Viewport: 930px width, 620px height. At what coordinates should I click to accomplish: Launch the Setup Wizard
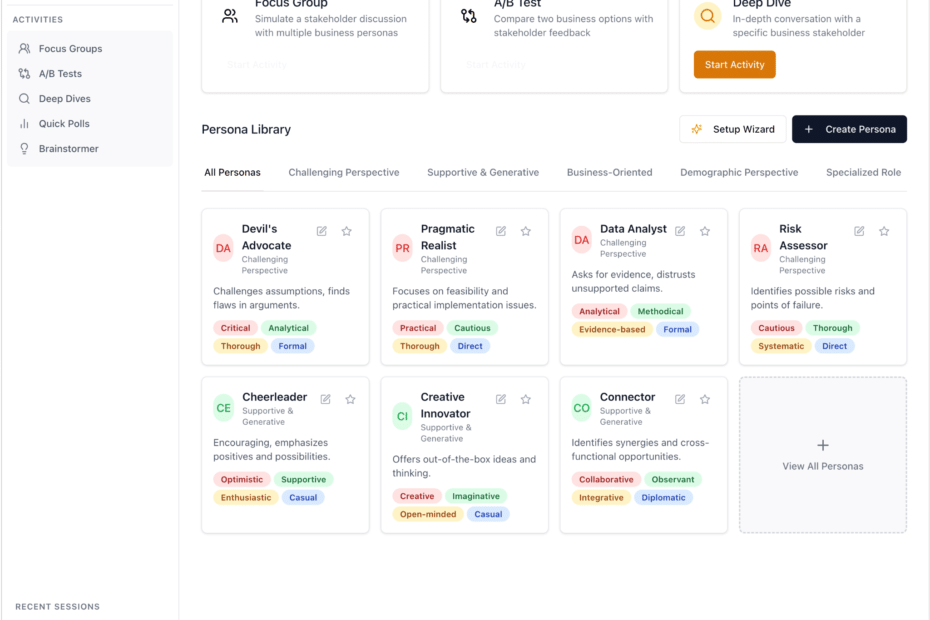tap(732, 129)
